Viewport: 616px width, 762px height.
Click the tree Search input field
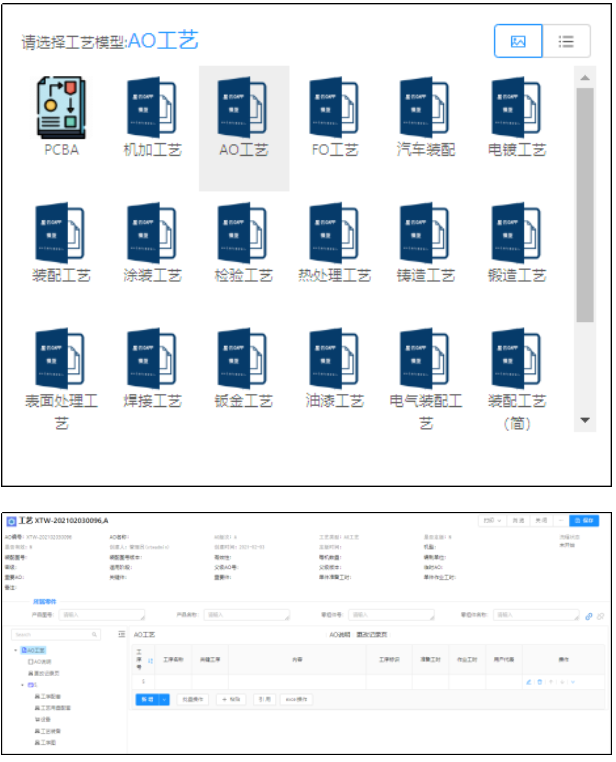[x=52, y=634]
